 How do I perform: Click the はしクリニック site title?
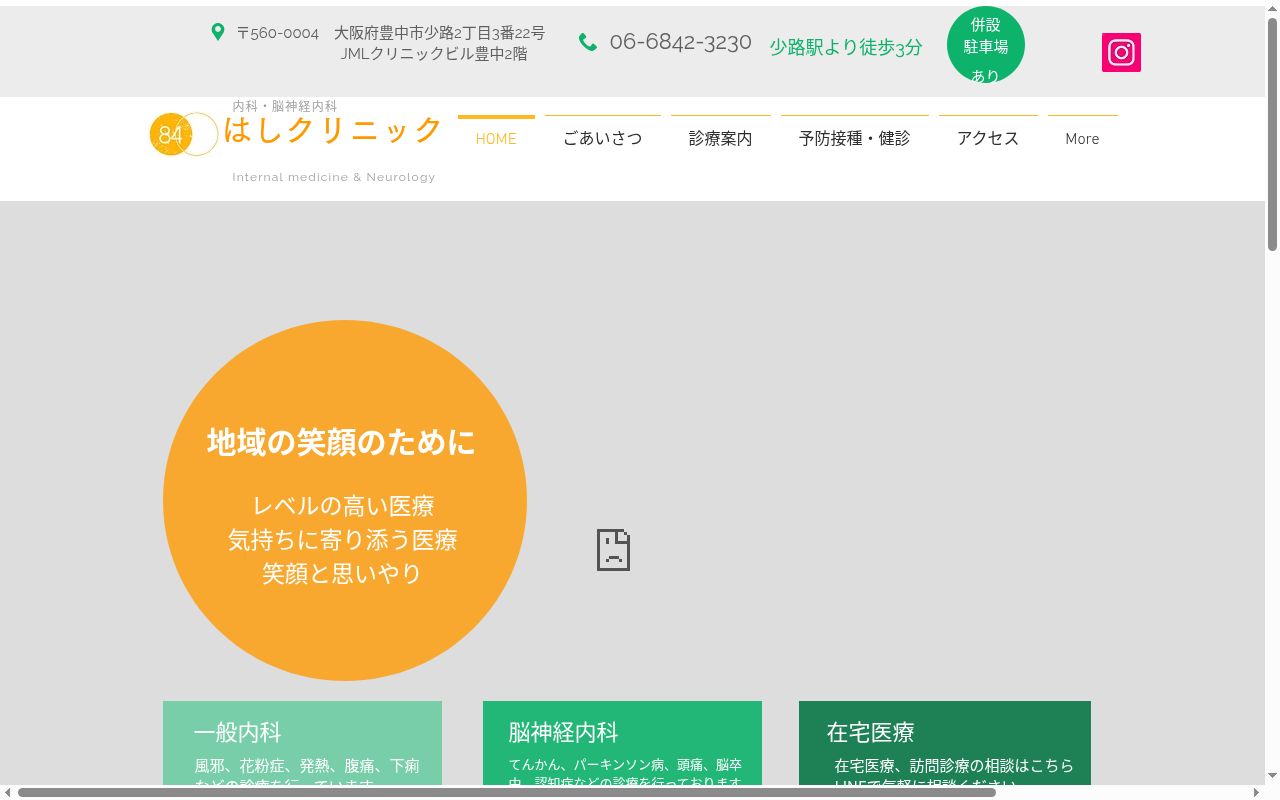333,130
